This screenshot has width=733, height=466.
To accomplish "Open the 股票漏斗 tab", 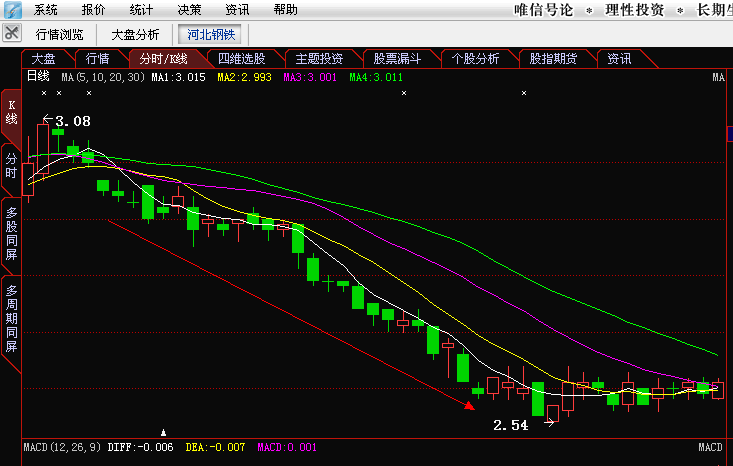I will coord(397,59).
